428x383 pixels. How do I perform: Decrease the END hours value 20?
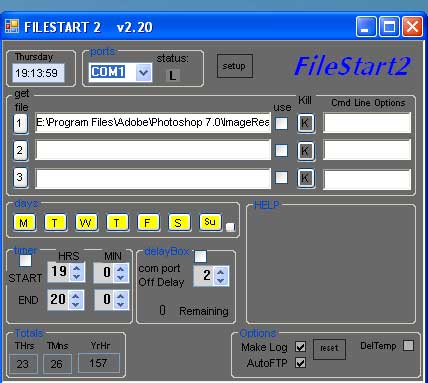pyautogui.click(x=76, y=304)
